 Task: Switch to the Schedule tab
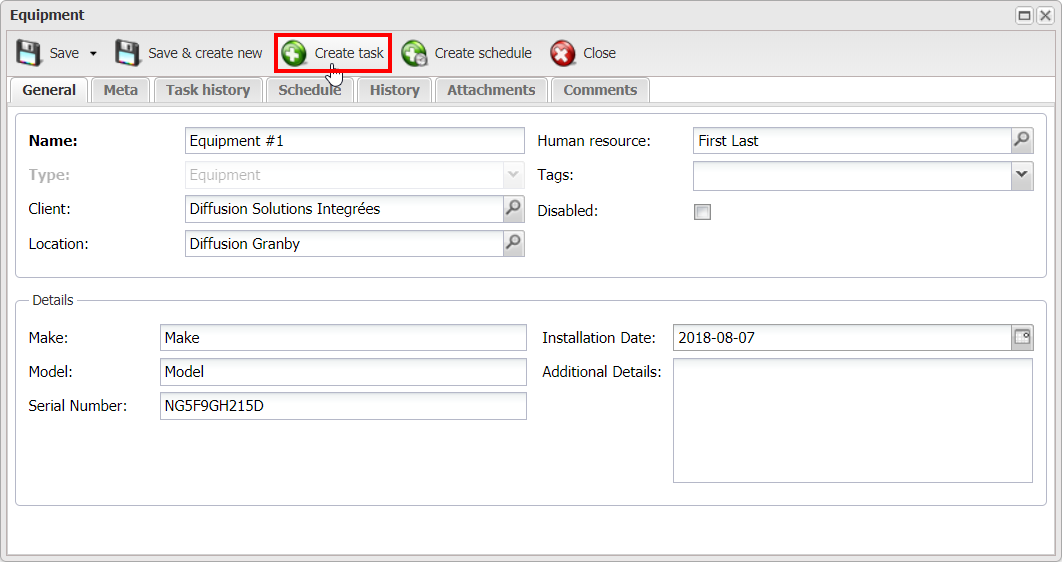coord(310,90)
